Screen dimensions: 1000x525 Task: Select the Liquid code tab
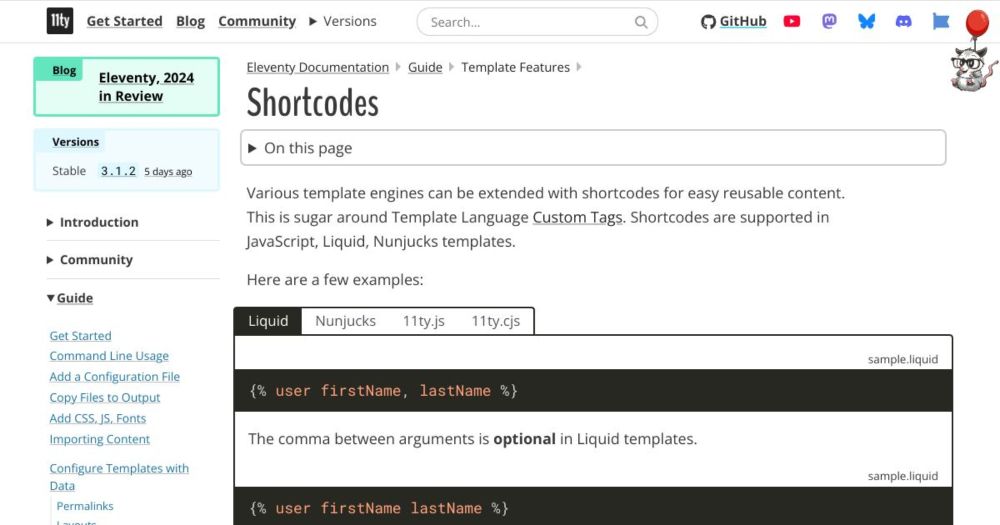coord(268,321)
